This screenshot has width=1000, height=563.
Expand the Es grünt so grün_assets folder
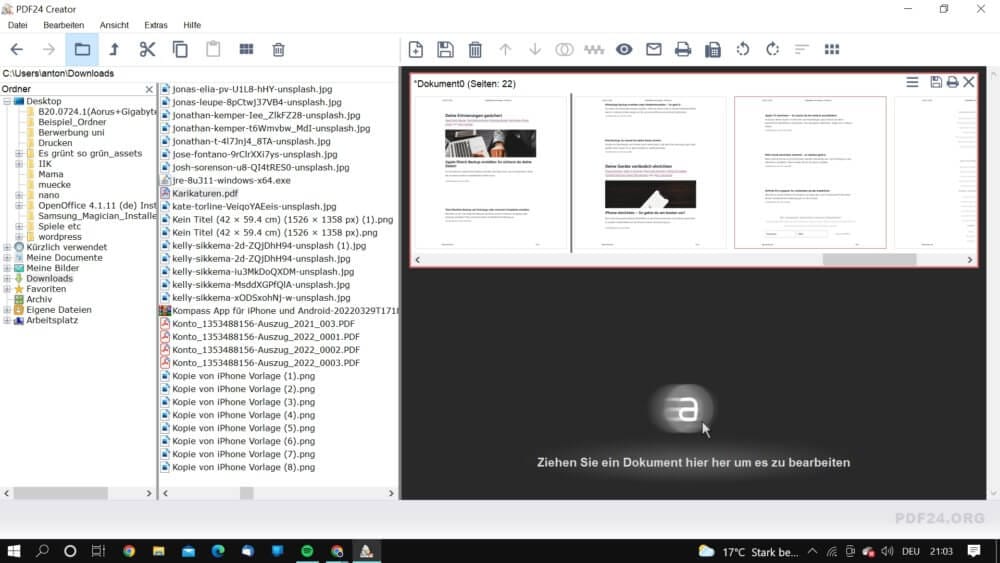[x=19, y=153]
